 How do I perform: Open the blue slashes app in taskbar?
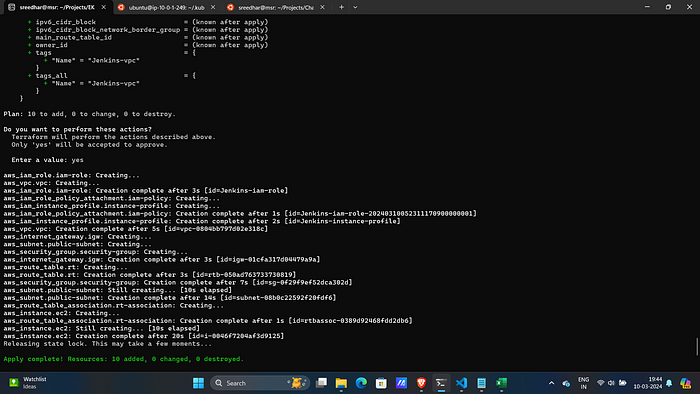point(401,383)
